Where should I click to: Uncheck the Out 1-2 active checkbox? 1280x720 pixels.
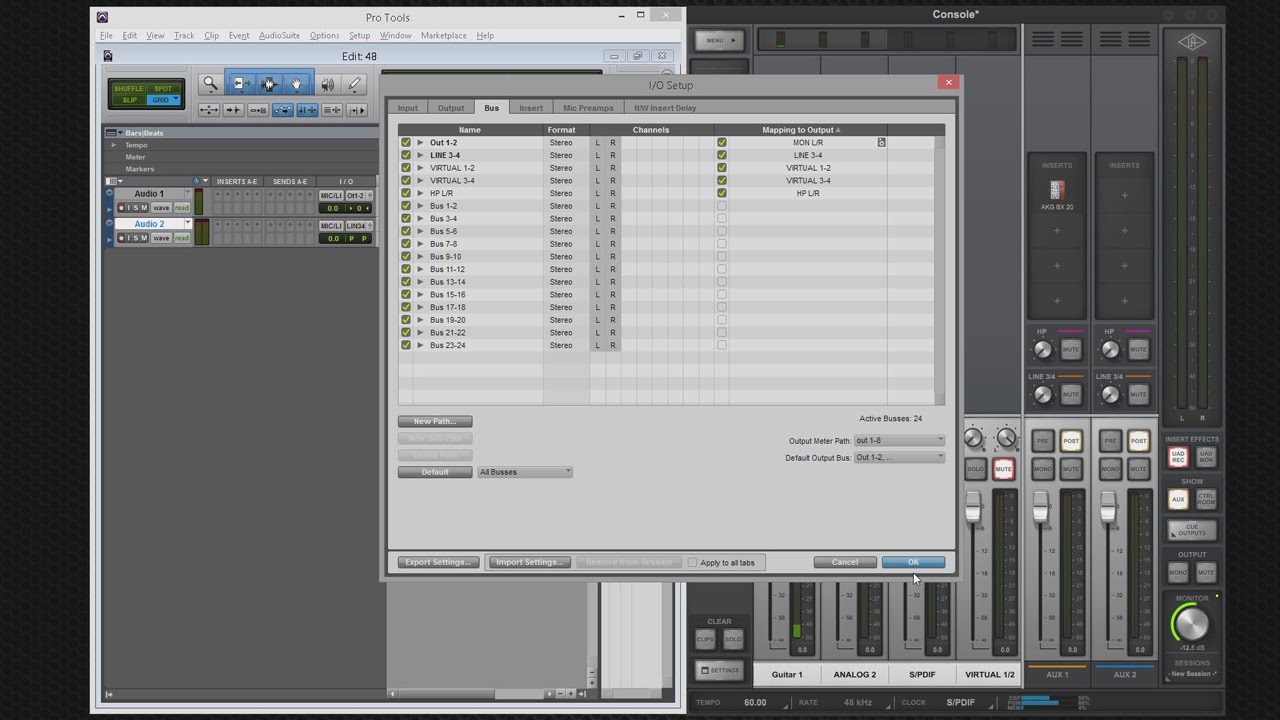pos(406,143)
